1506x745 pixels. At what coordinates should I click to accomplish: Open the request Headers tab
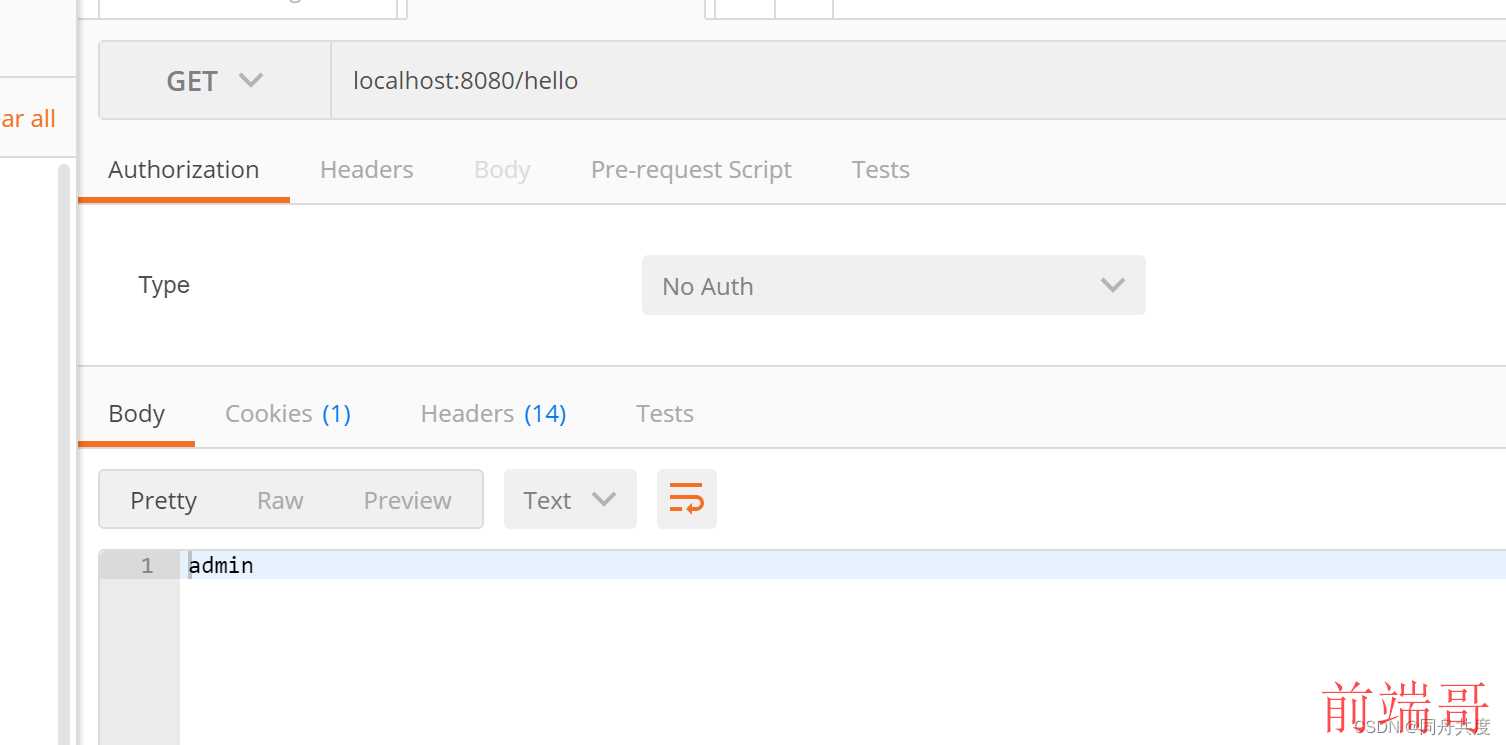[366, 170]
